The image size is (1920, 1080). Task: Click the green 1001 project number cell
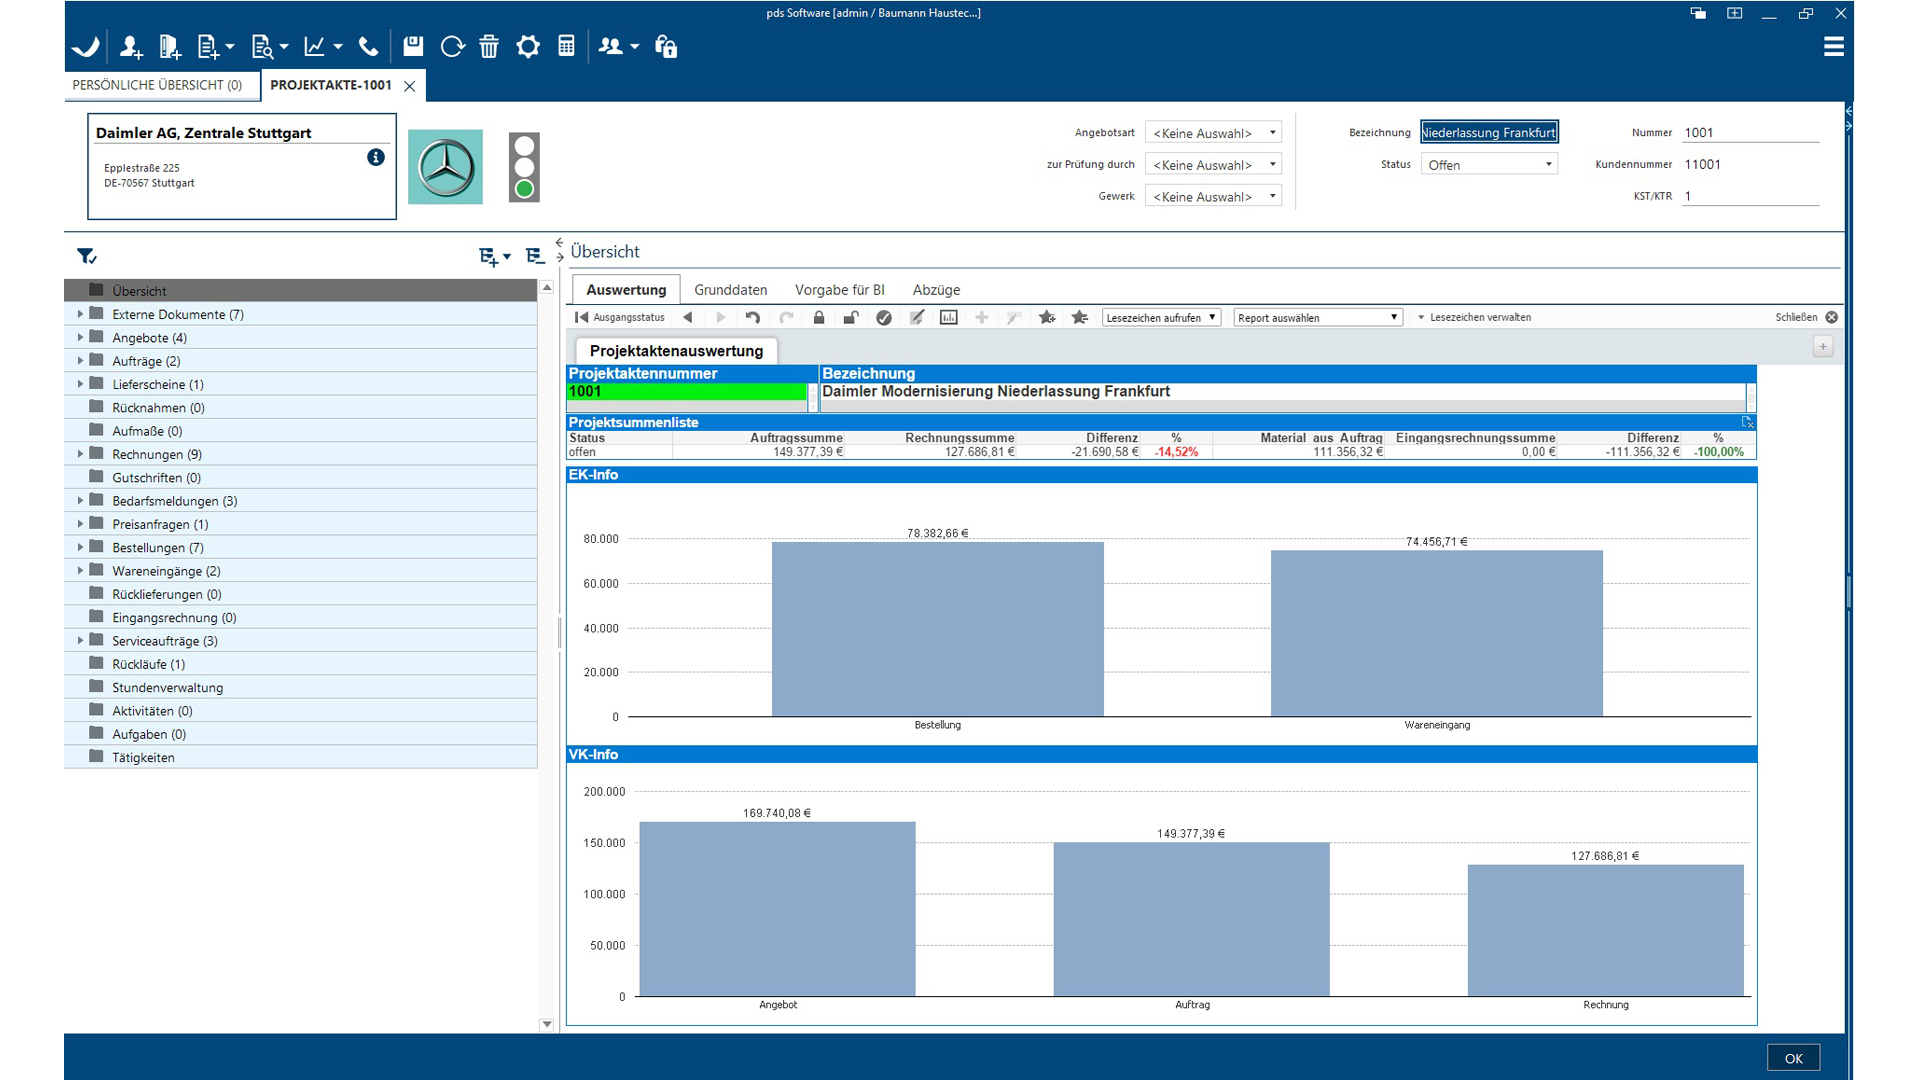click(x=687, y=392)
